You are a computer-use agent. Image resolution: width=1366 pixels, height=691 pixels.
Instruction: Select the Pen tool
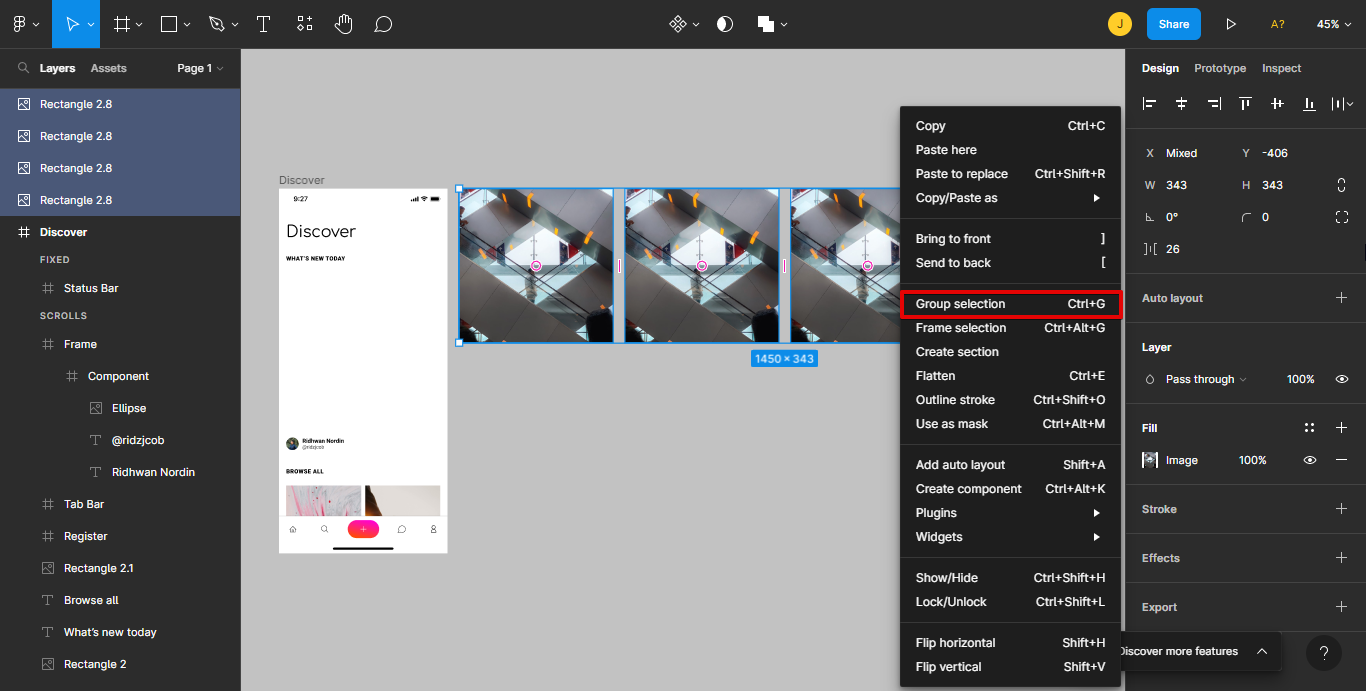[x=217, y=24]
